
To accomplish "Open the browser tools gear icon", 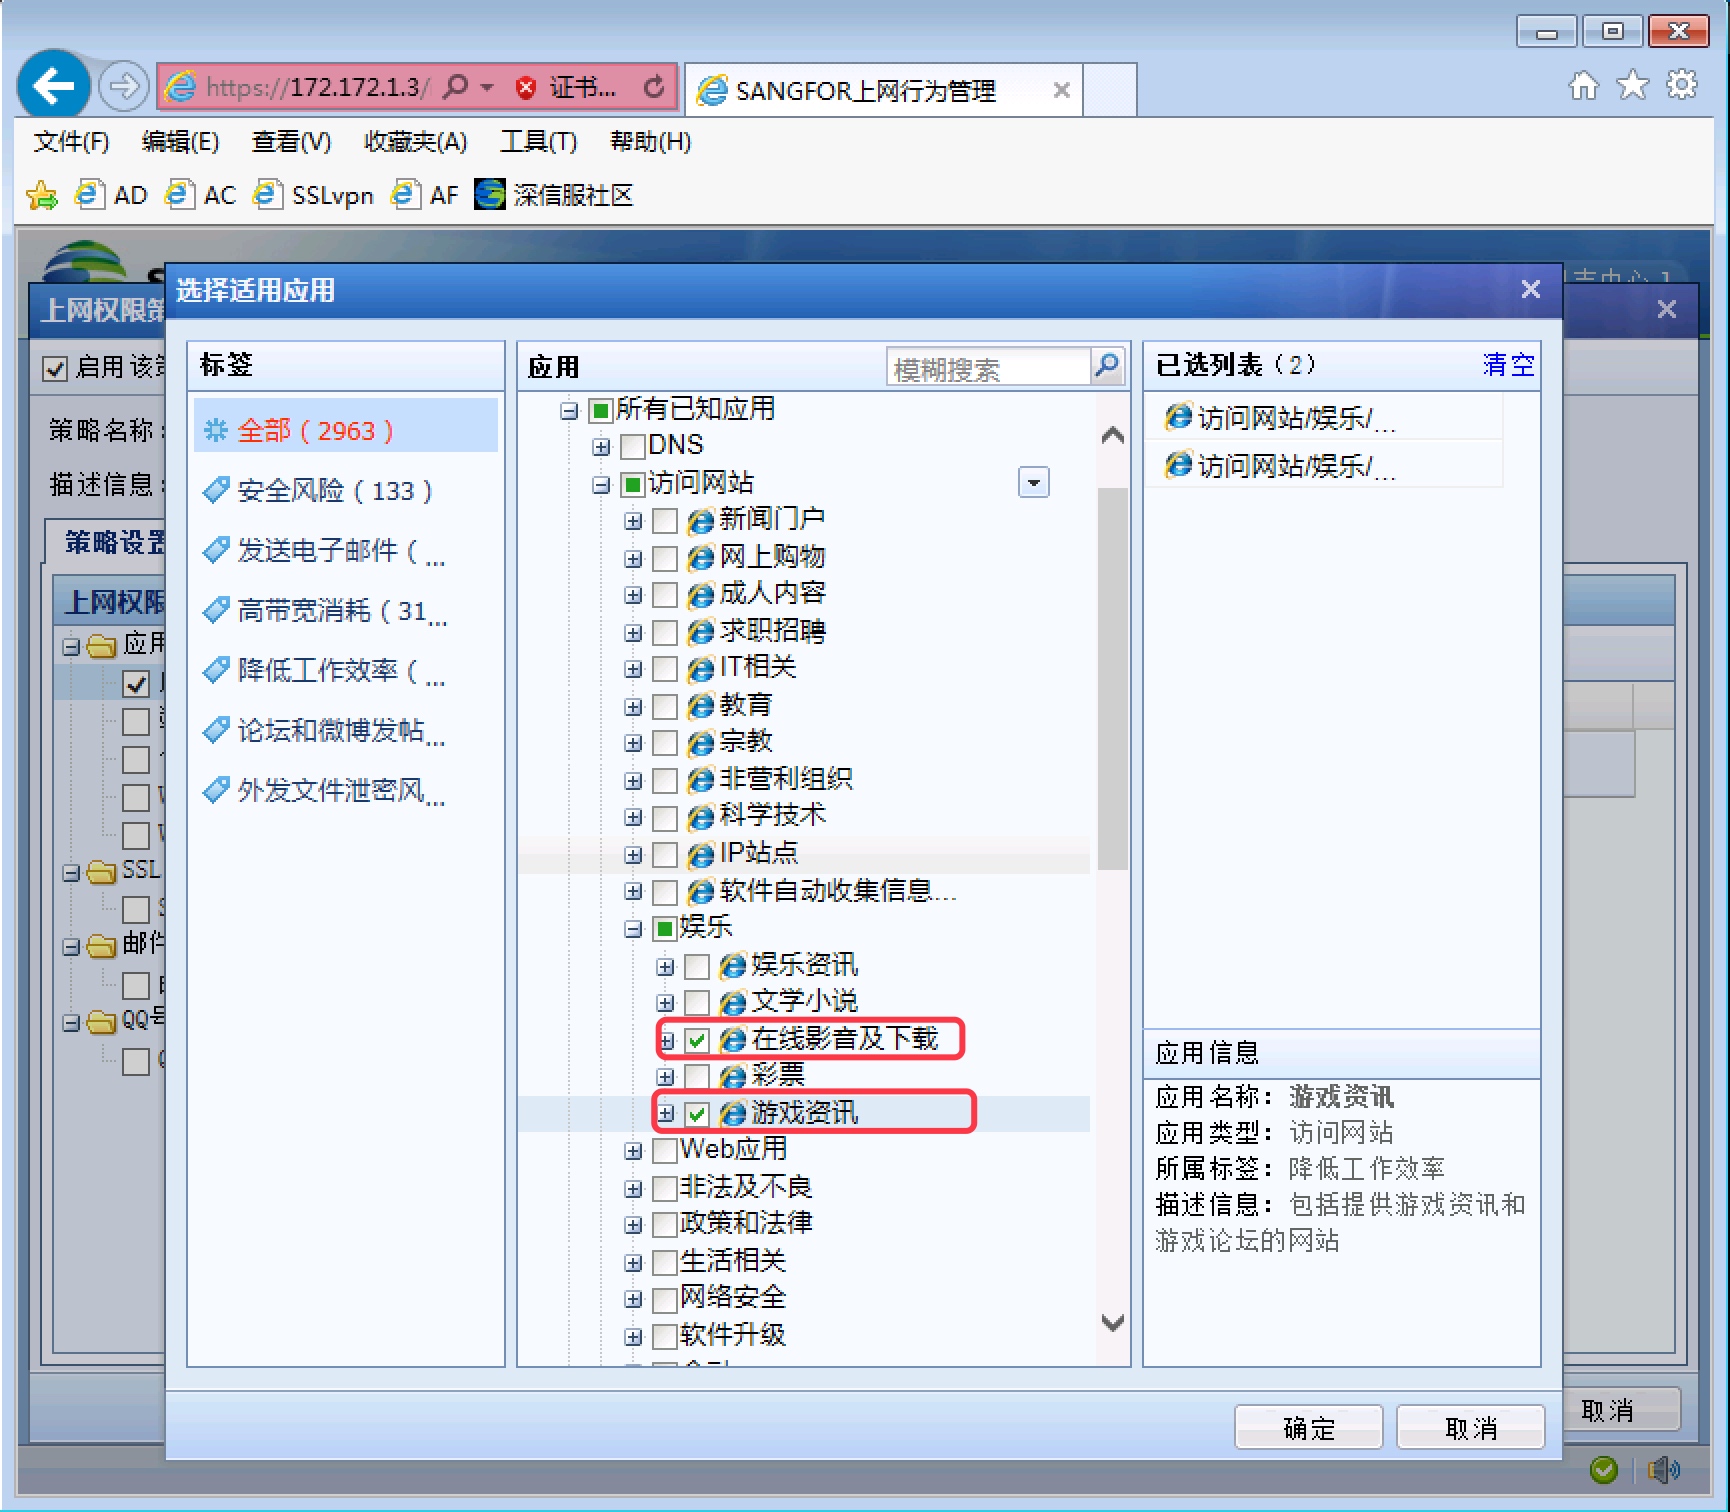I will 1682,86.
